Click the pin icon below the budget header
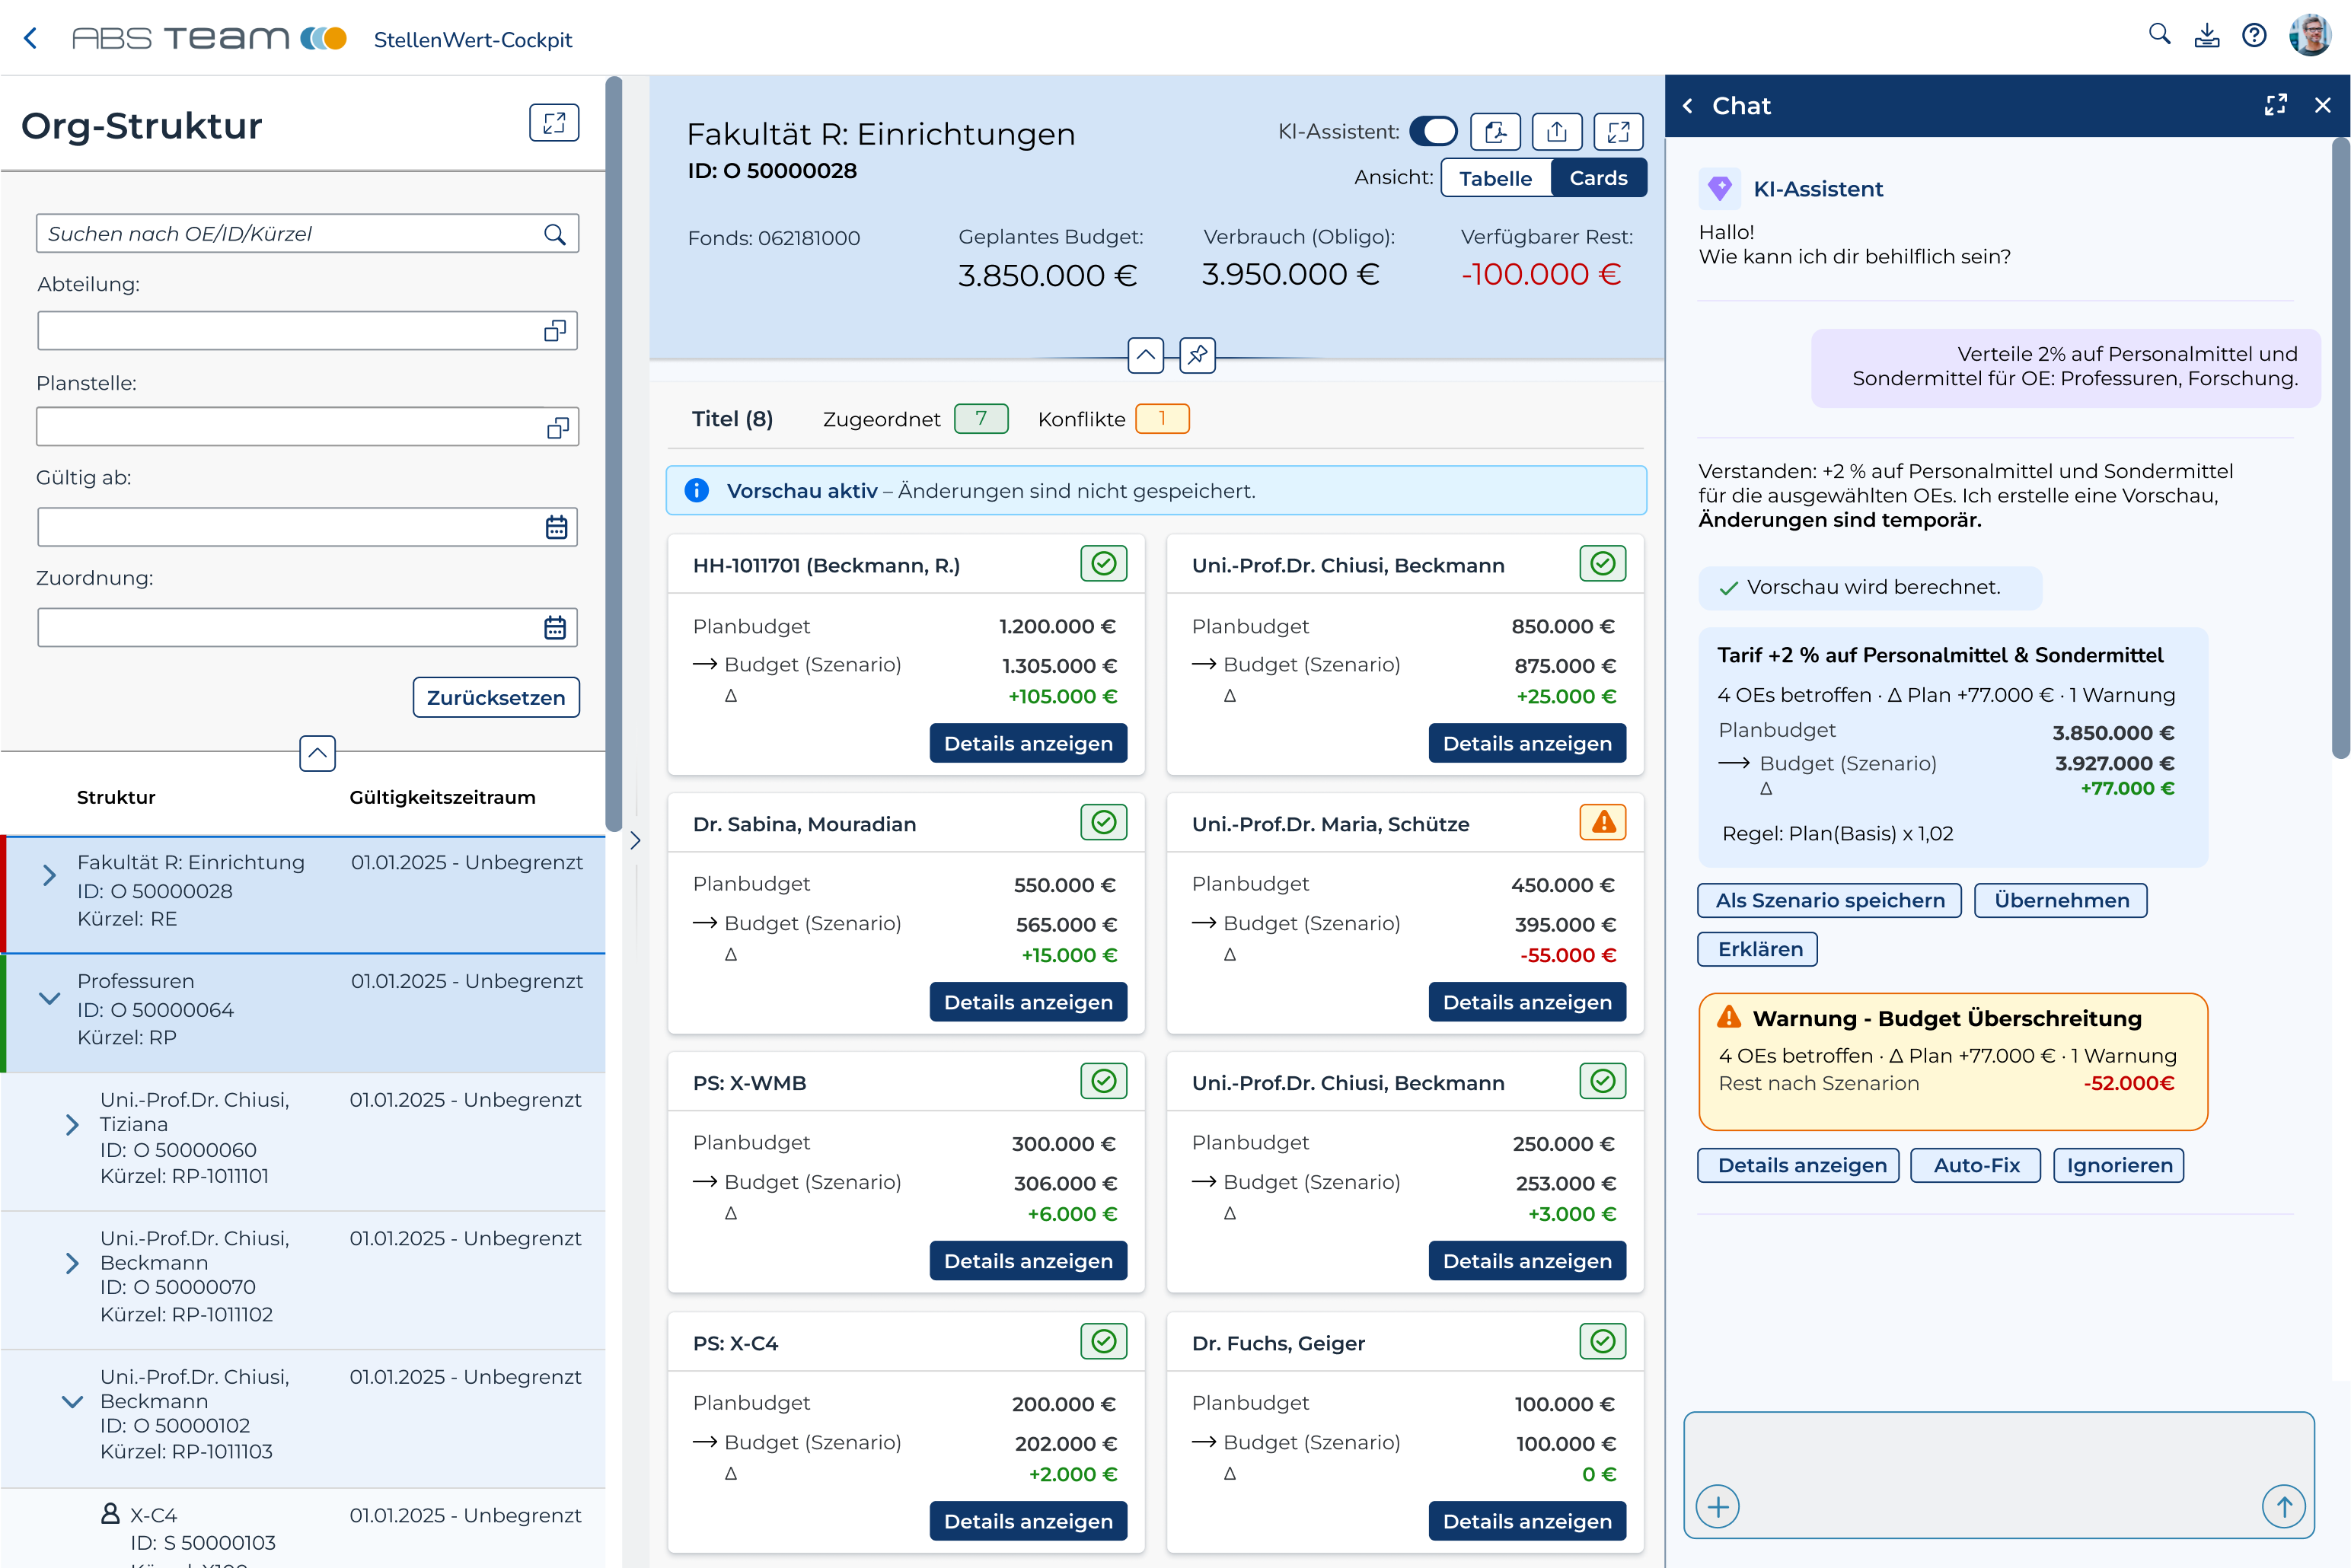This screenshot has width=2351, height=1568. point(1197,355)
